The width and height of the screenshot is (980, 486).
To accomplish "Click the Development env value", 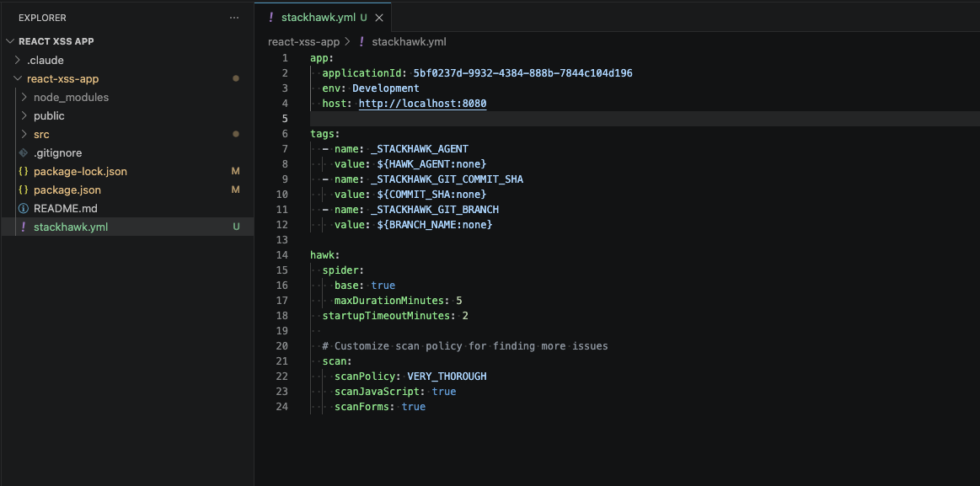I will click(x=386, y=88).
